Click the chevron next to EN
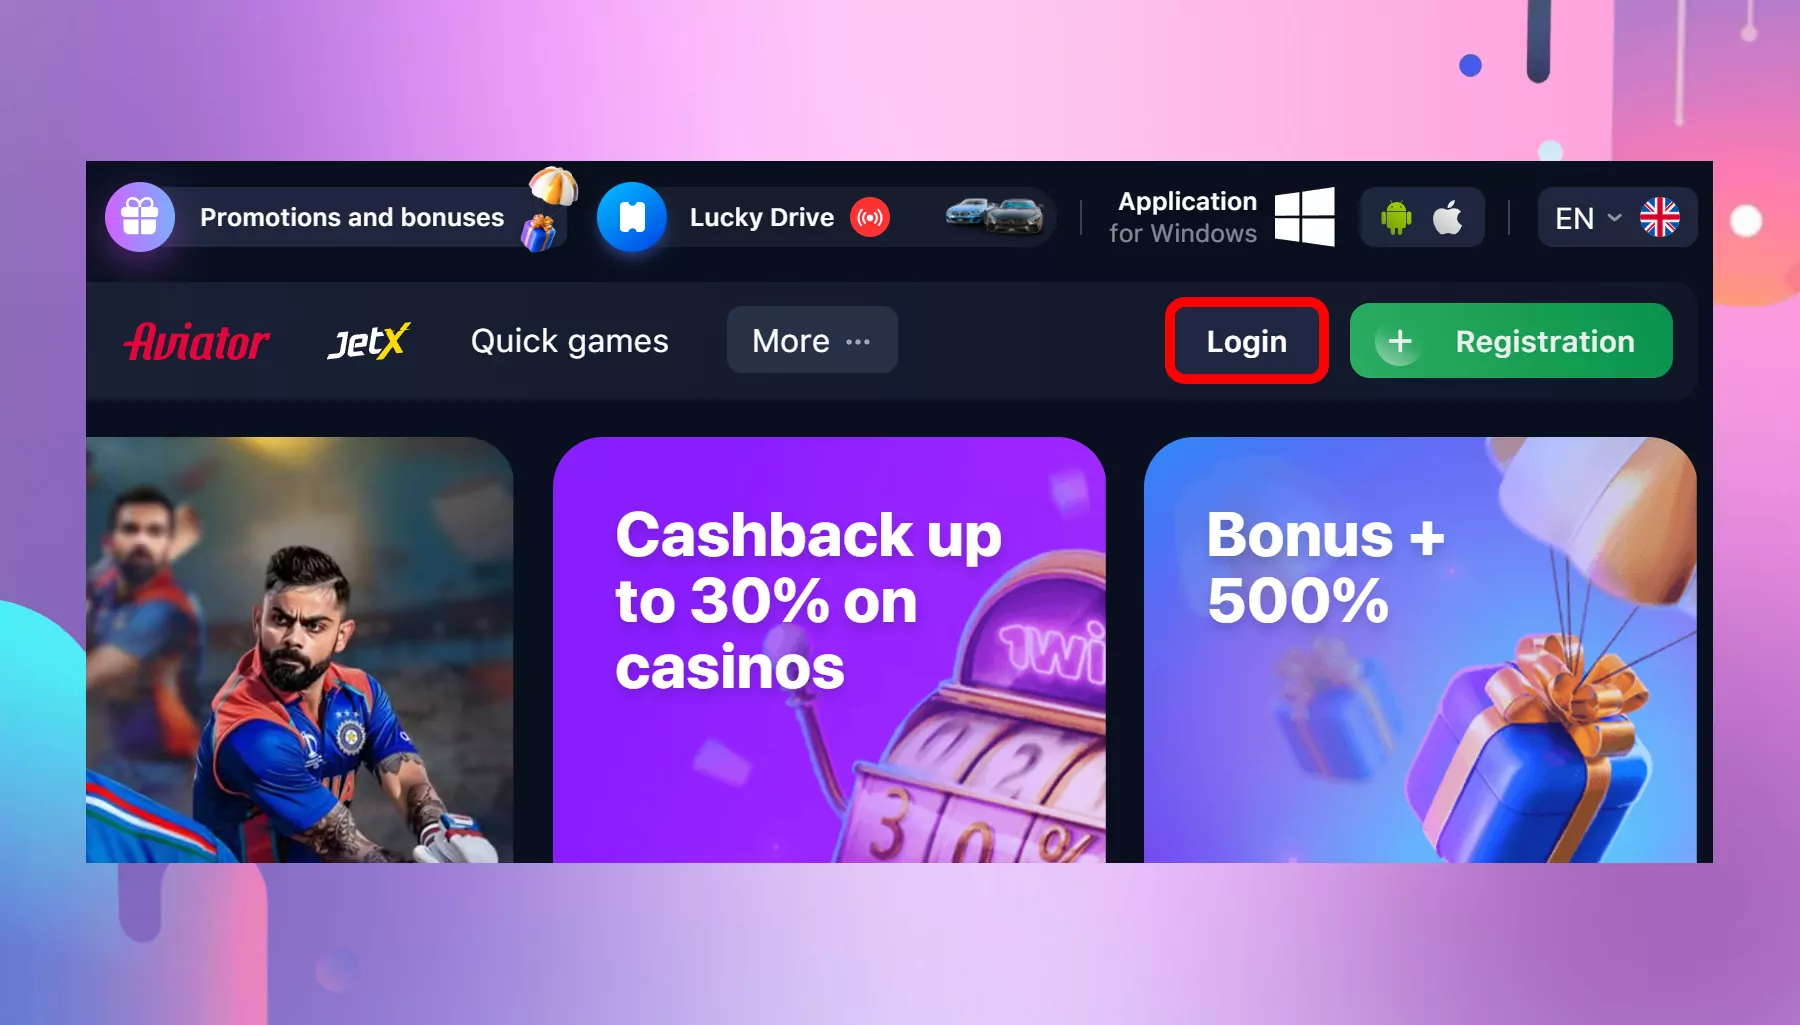The height and width of the screenshot is (1025, 1800). point(1614,217)
